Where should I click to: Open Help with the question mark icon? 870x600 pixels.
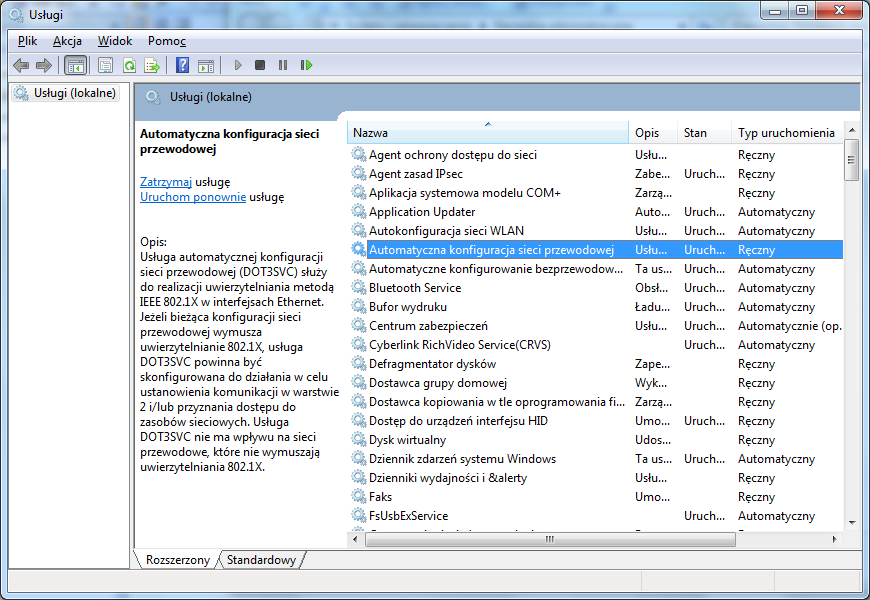click(x=182, y=65)
